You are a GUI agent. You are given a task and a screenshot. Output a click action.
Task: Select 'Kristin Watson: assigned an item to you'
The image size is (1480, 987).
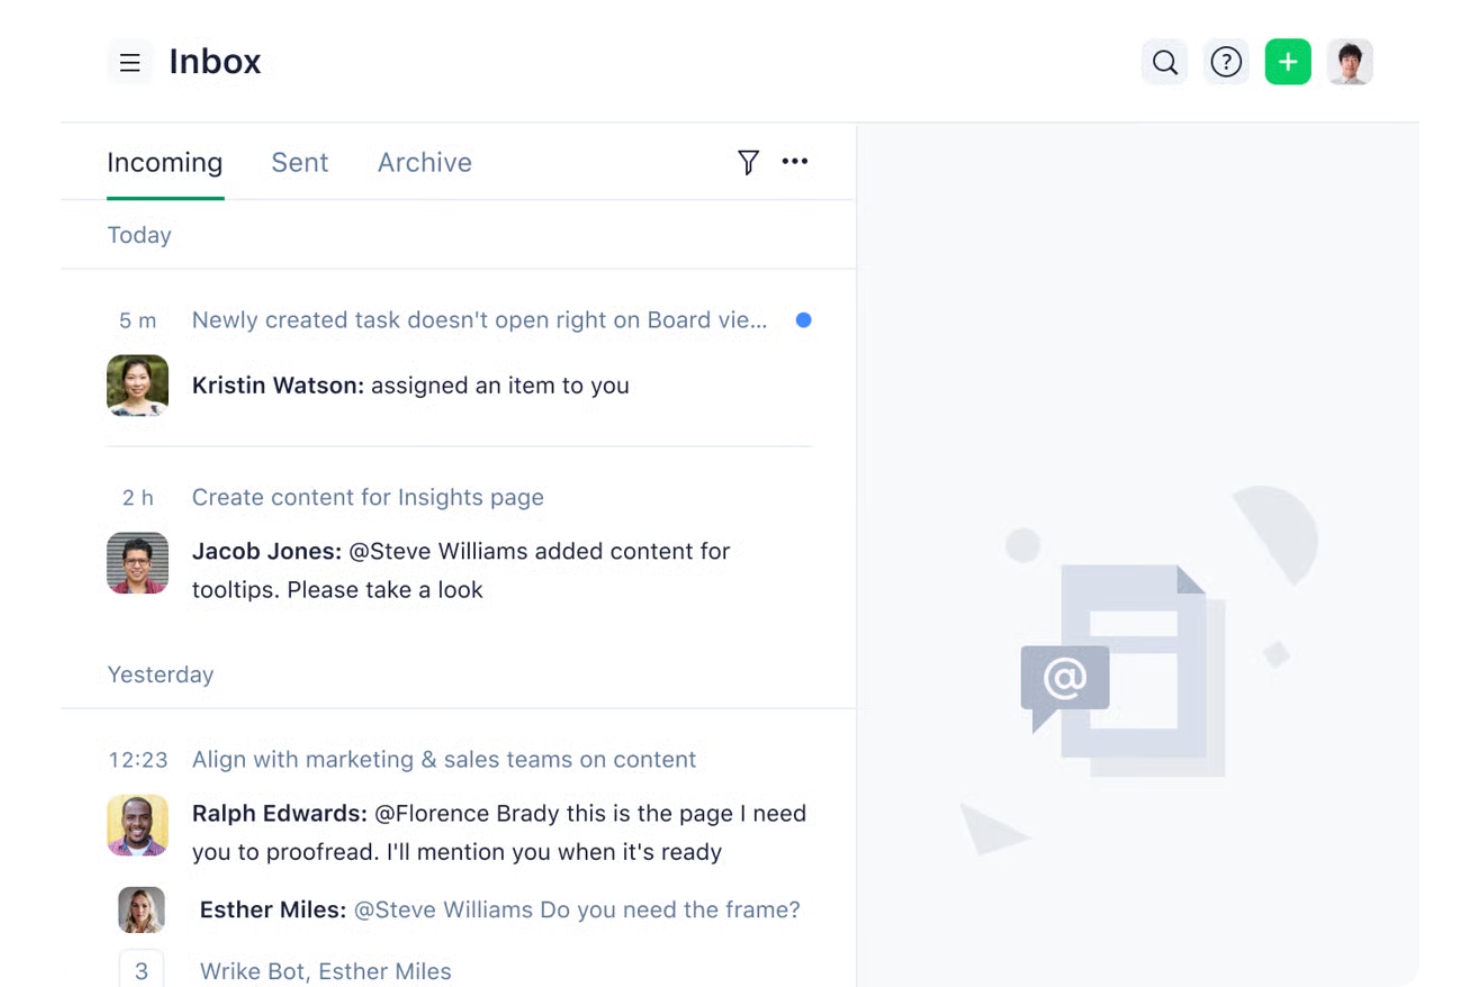[411, 385]
